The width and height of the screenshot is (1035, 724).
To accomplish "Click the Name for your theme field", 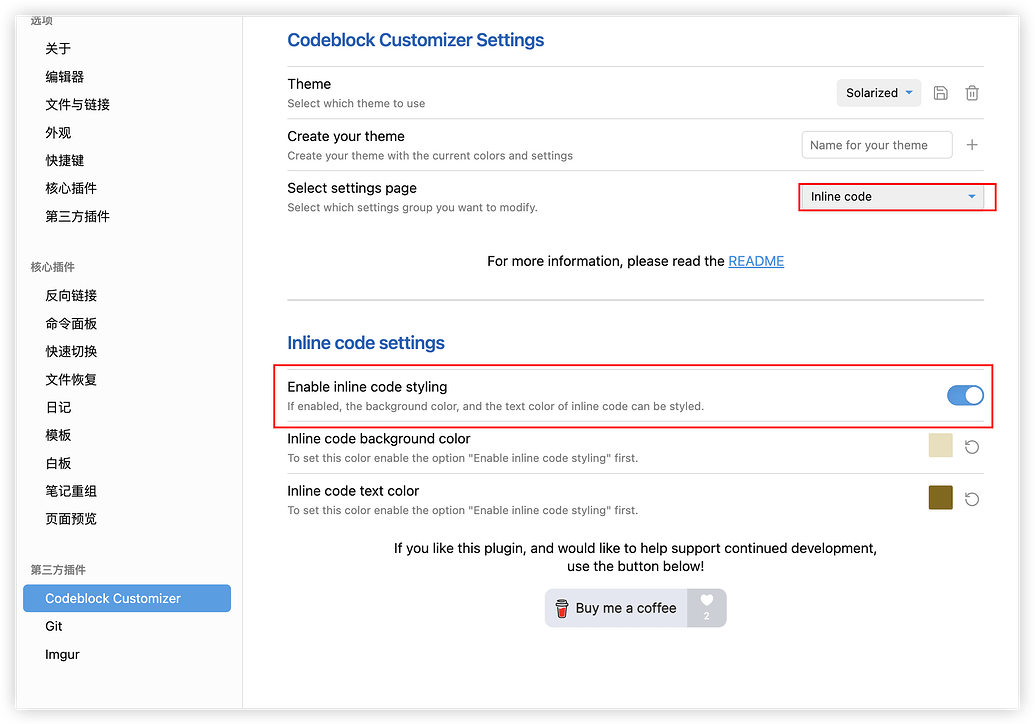I will pos(876,145).
